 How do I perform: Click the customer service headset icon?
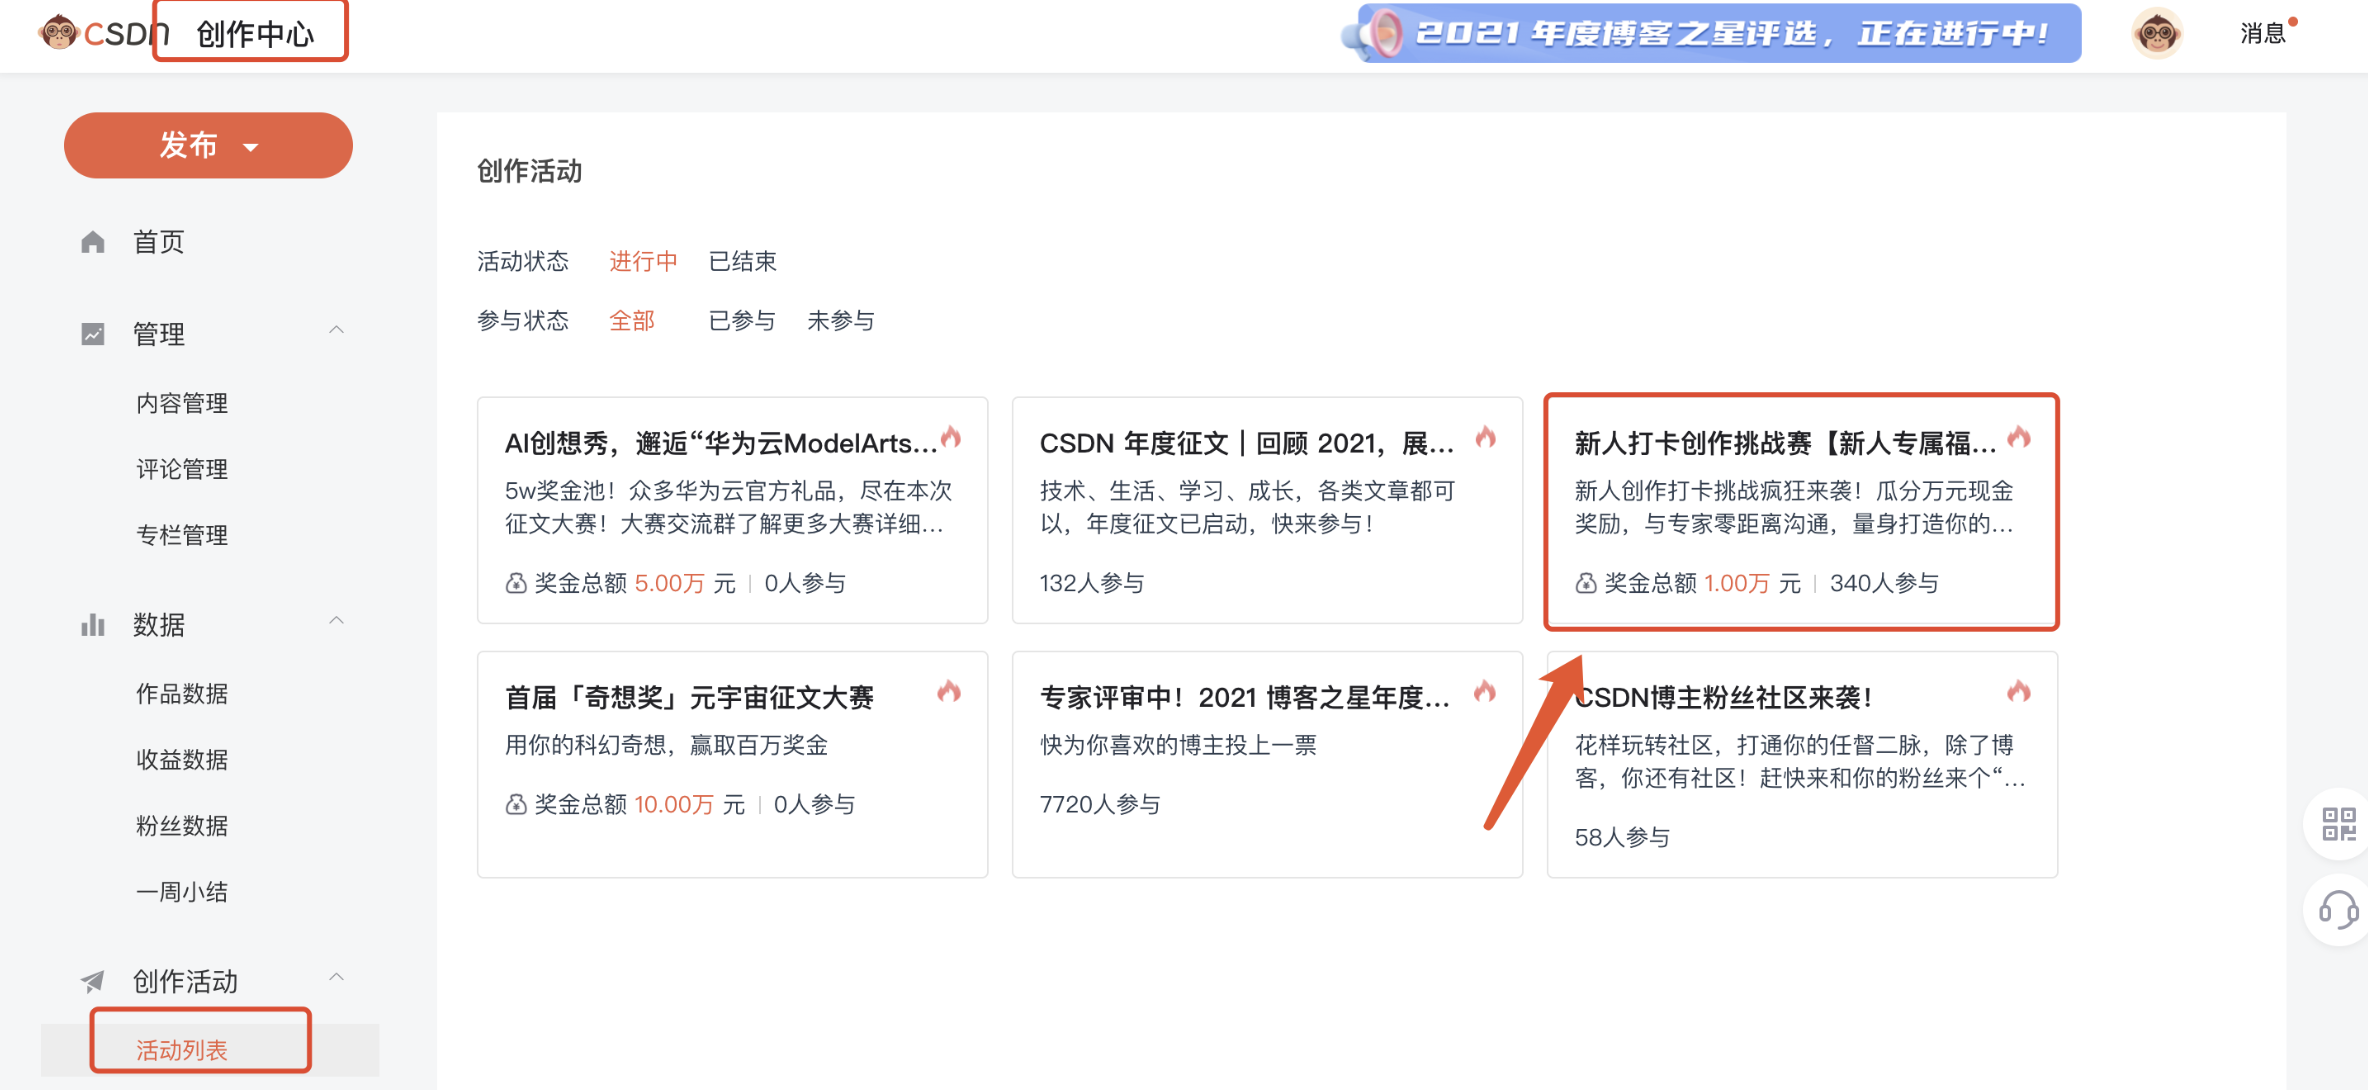point(2338,910)
